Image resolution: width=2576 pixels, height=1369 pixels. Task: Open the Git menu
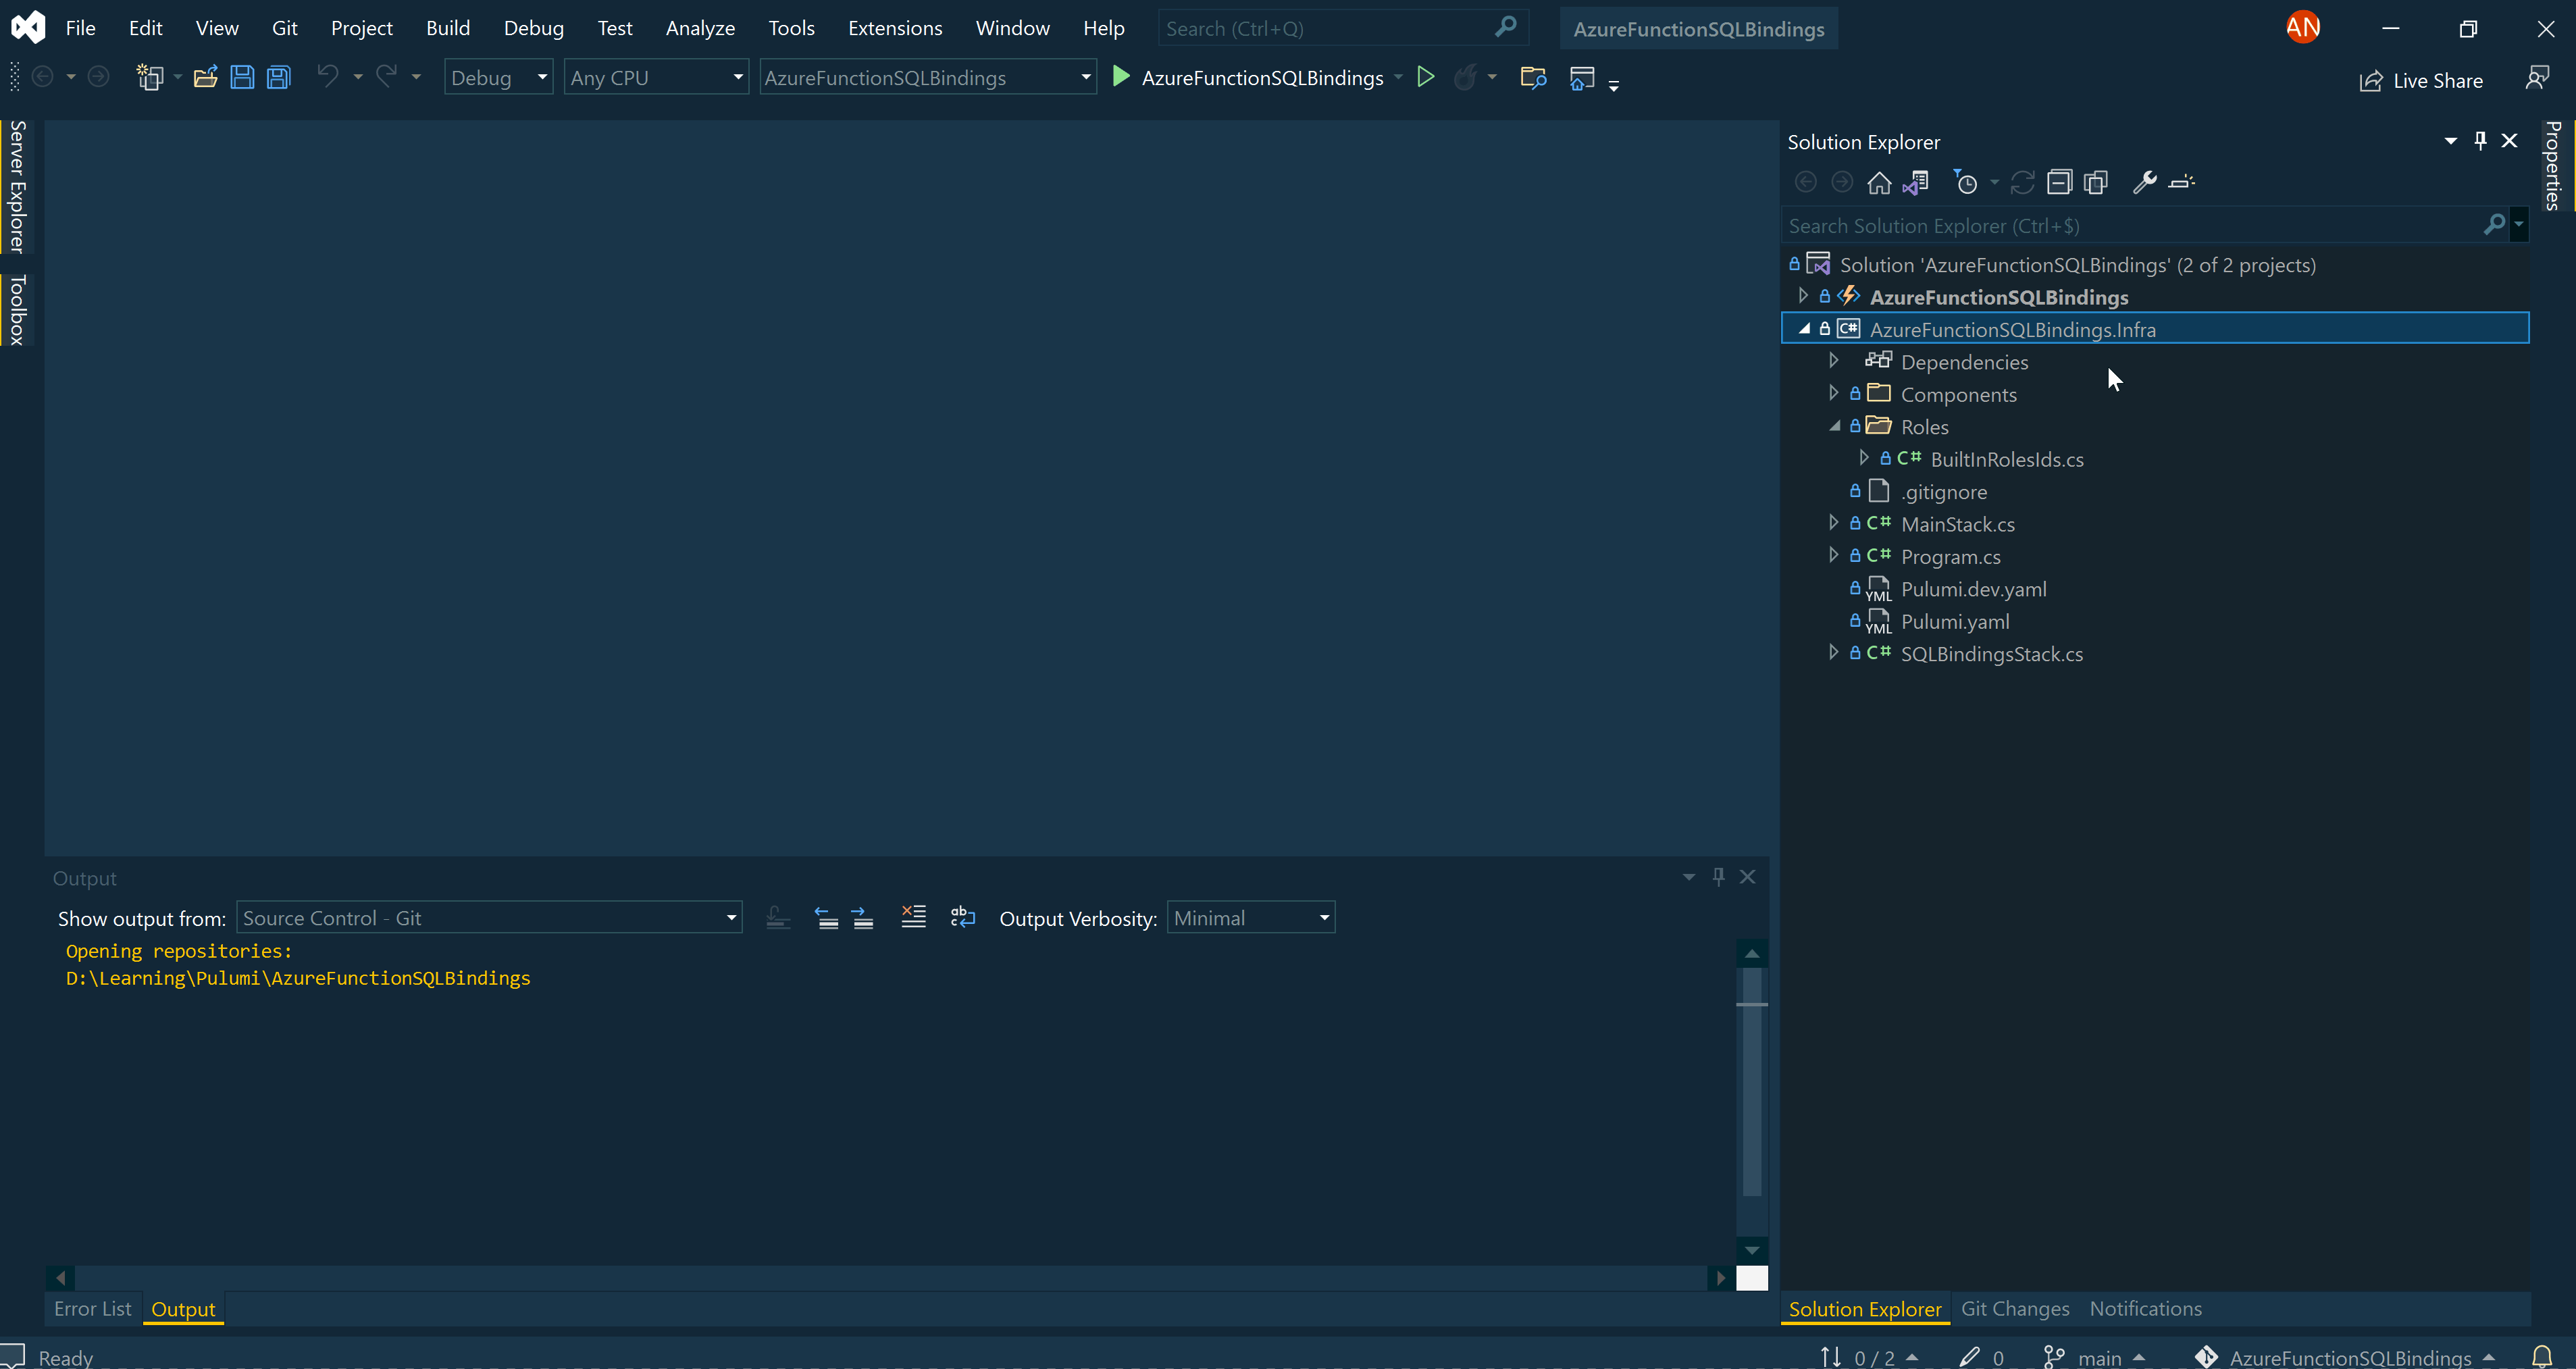[284, 27]
